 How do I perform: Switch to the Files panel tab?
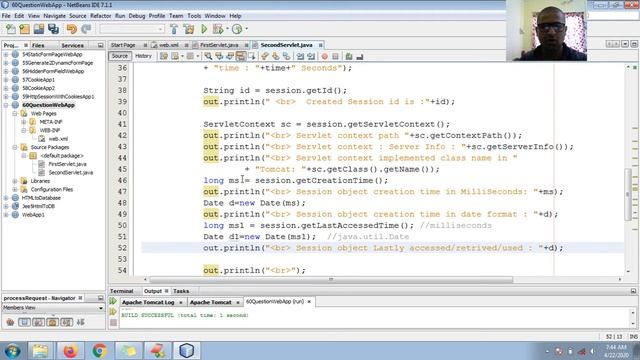[x=38, y=45]
